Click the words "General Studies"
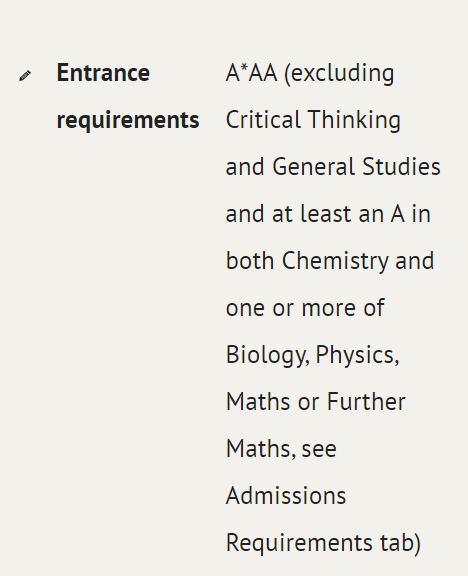This screenshot has width=468, height=576. [356, 167]
